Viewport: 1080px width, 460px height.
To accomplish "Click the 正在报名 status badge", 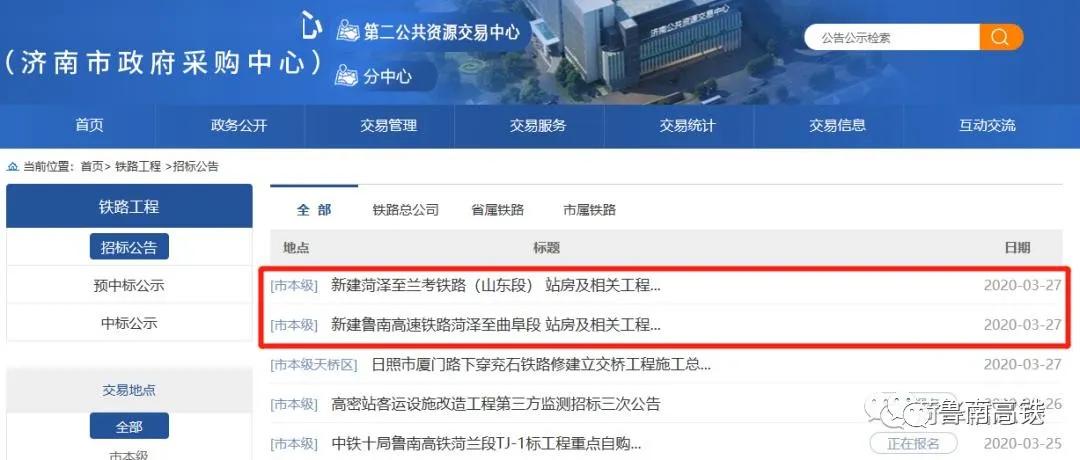I will pos(913,442).
